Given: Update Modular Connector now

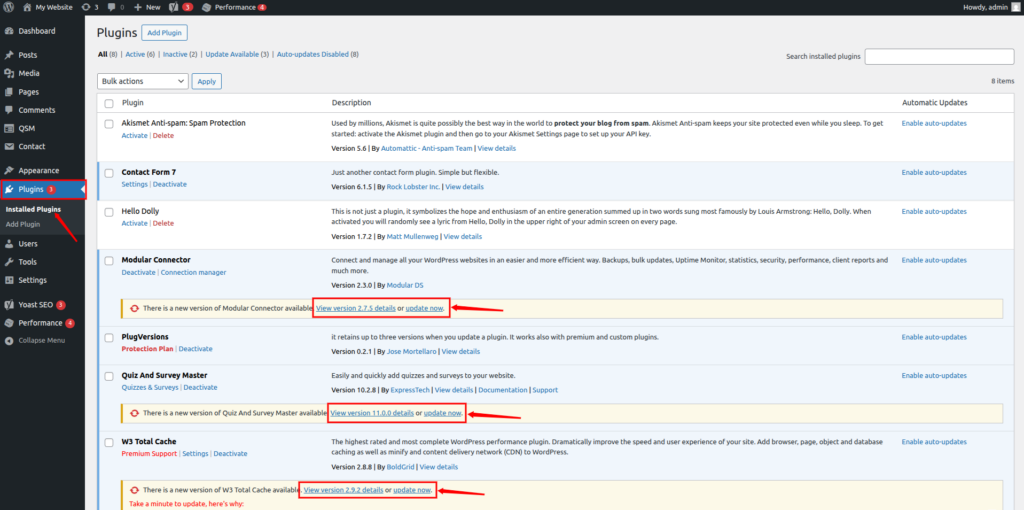Looking at the screenshot, I should pos(424,308).
